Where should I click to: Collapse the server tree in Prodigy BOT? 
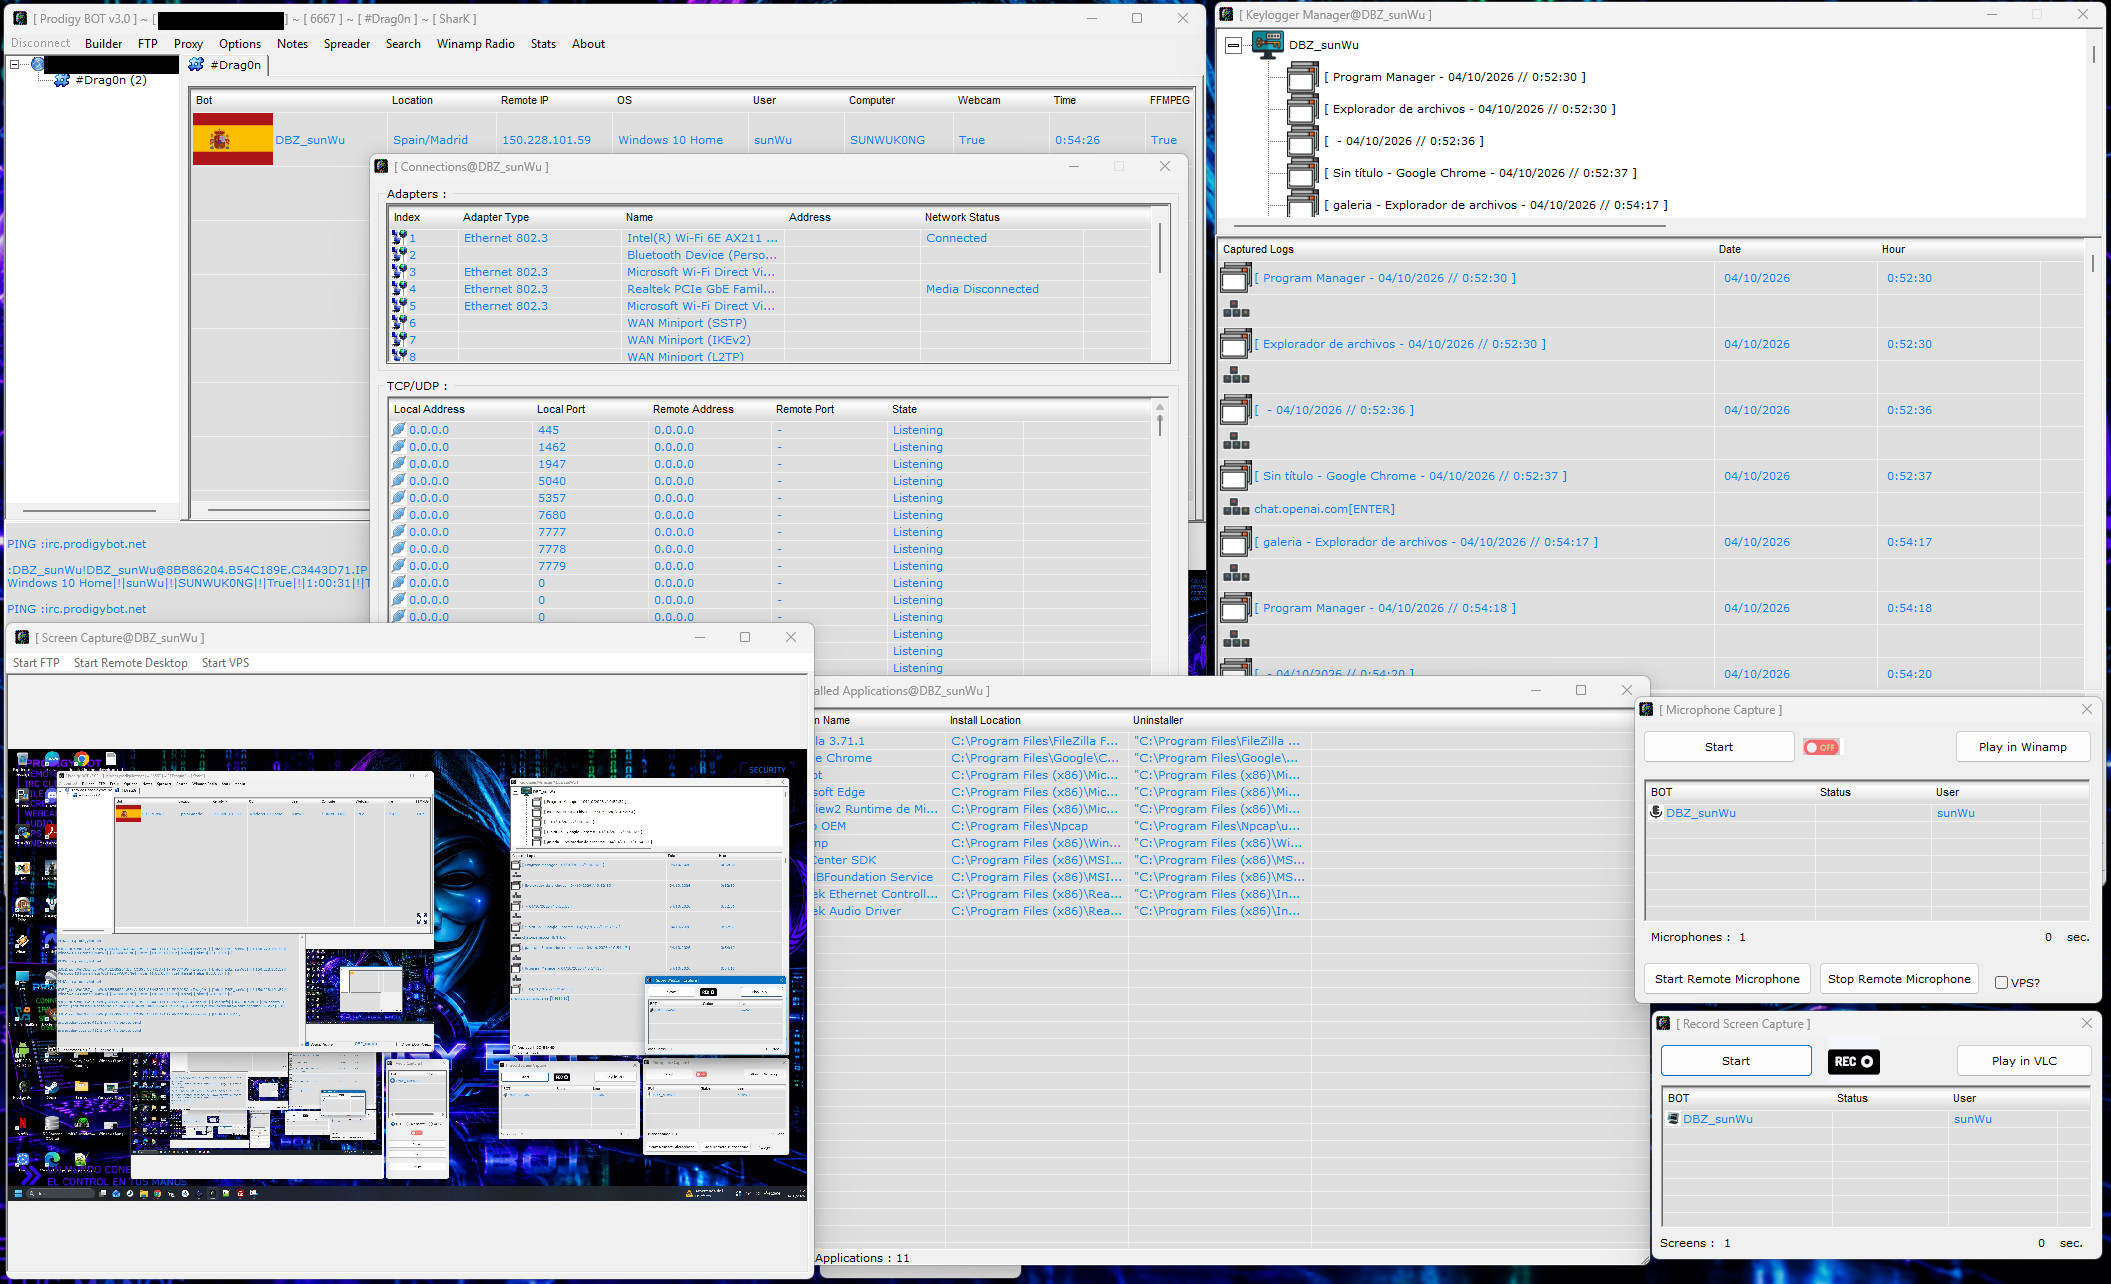[x=15, y=64]
